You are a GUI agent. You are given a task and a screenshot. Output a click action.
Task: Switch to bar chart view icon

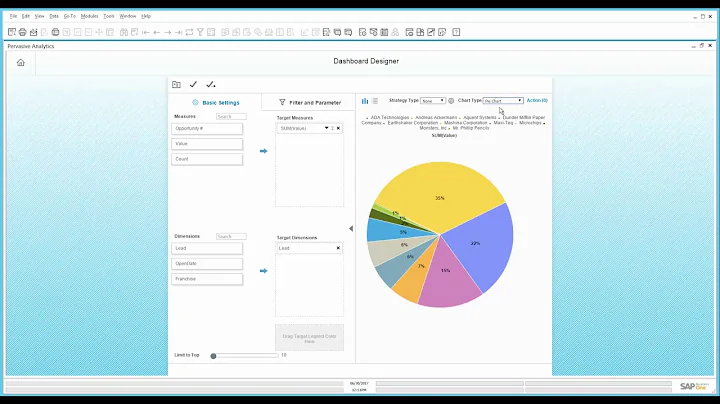click(365, 101)
